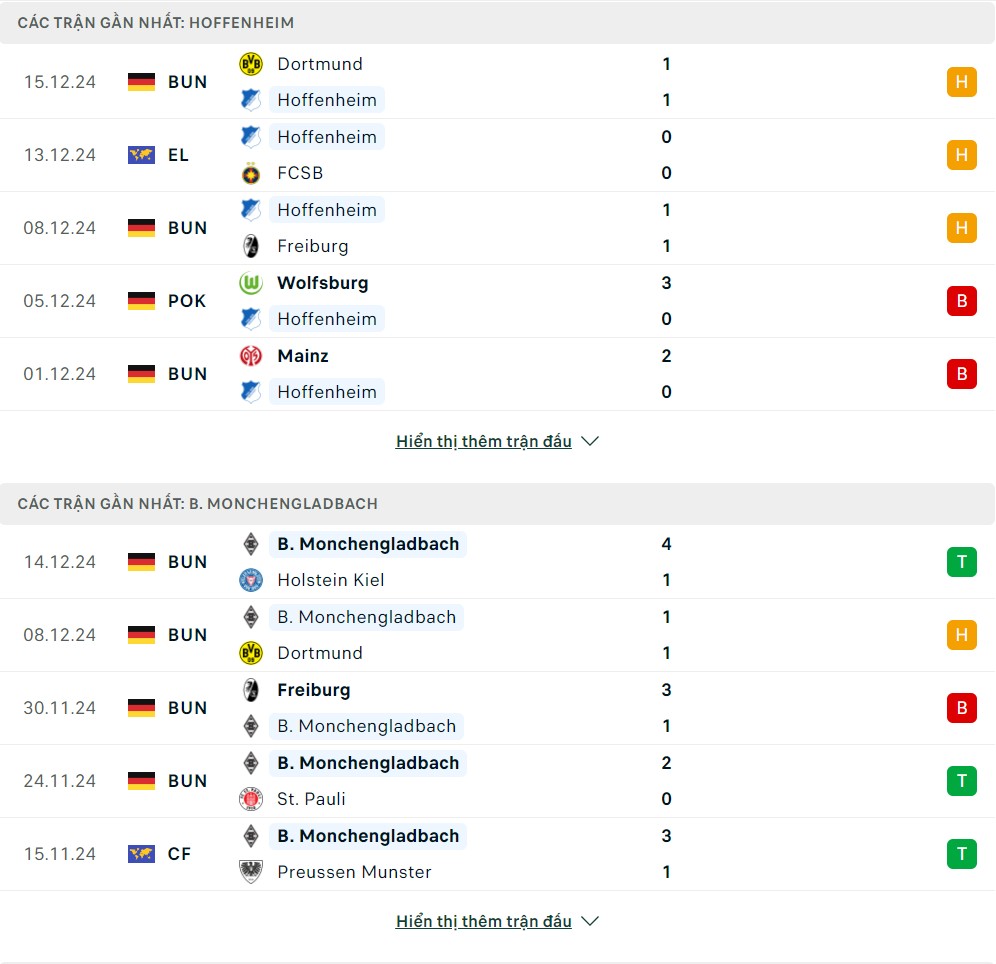
Task: Click the red B badge for Freiburg 3-1 match
Action: [x=961, y=708]
